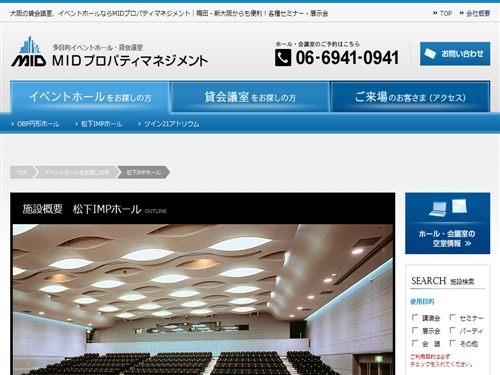Click the arrow icon before the TOP link

coord(435,13)
